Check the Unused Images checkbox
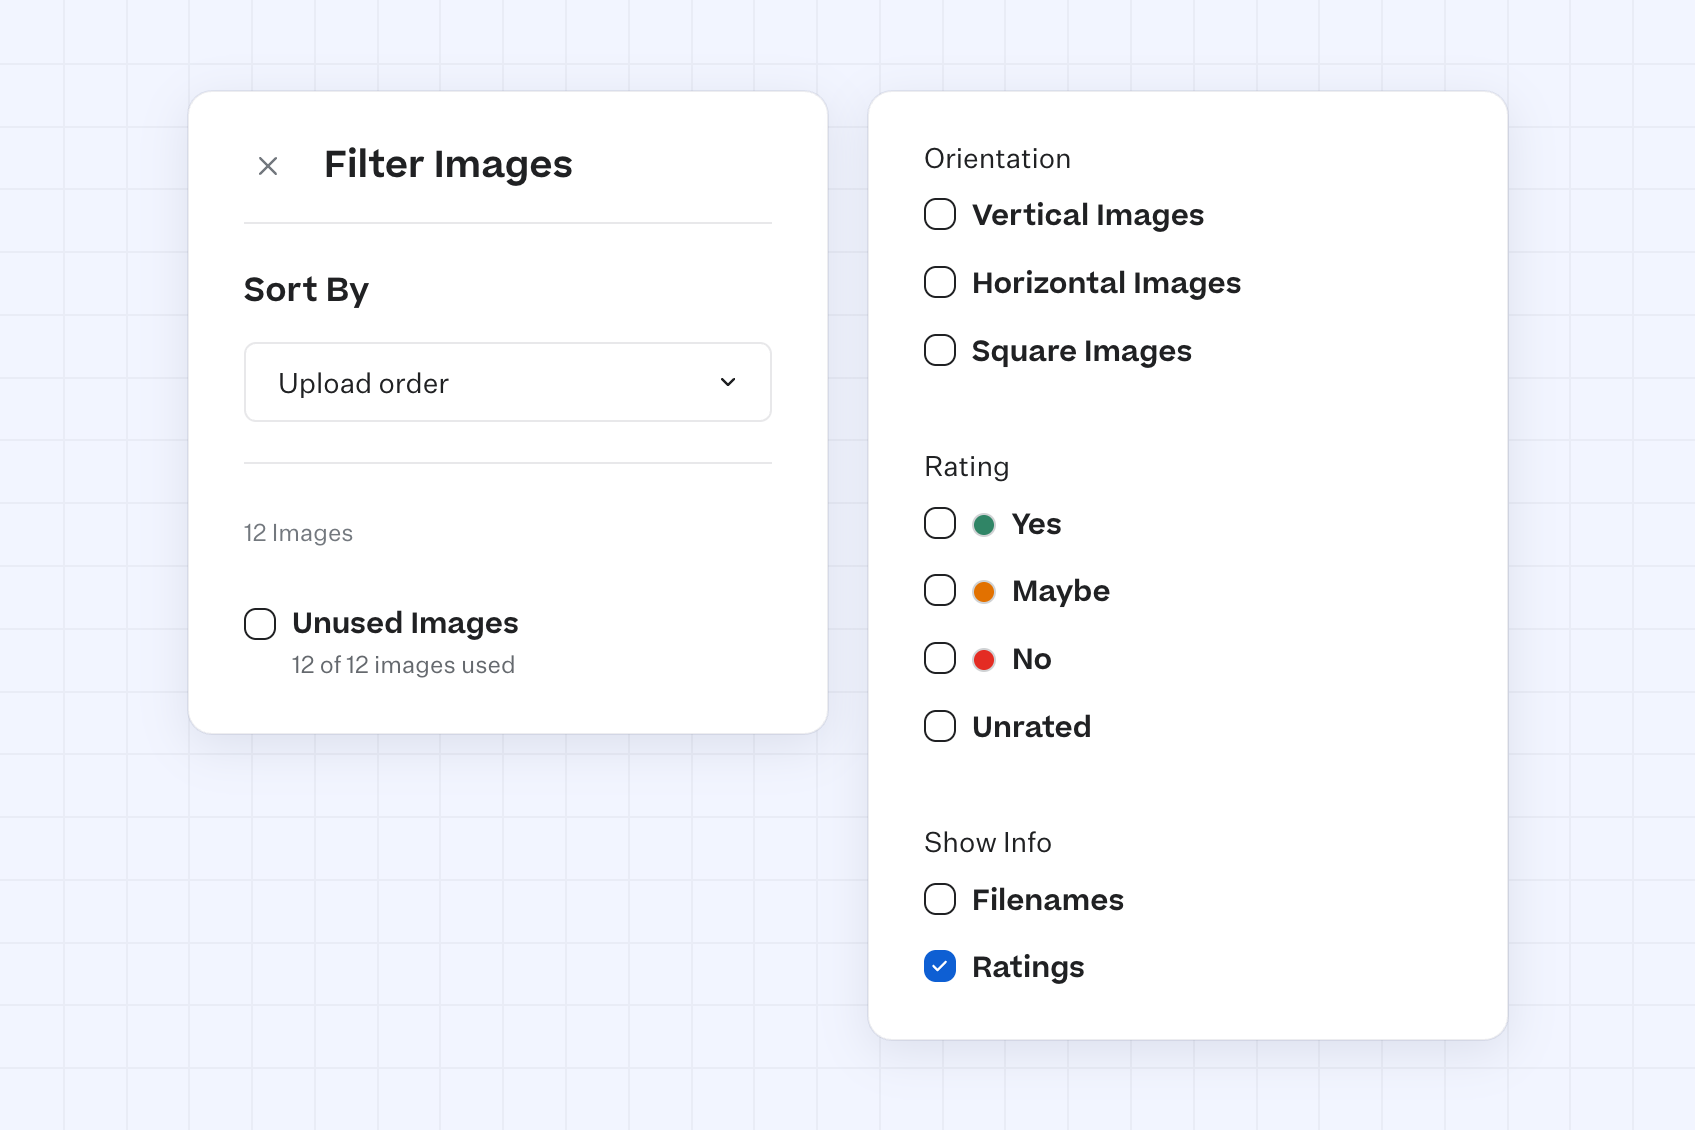Screen dimensions: 1695x1130 point(260,623)
